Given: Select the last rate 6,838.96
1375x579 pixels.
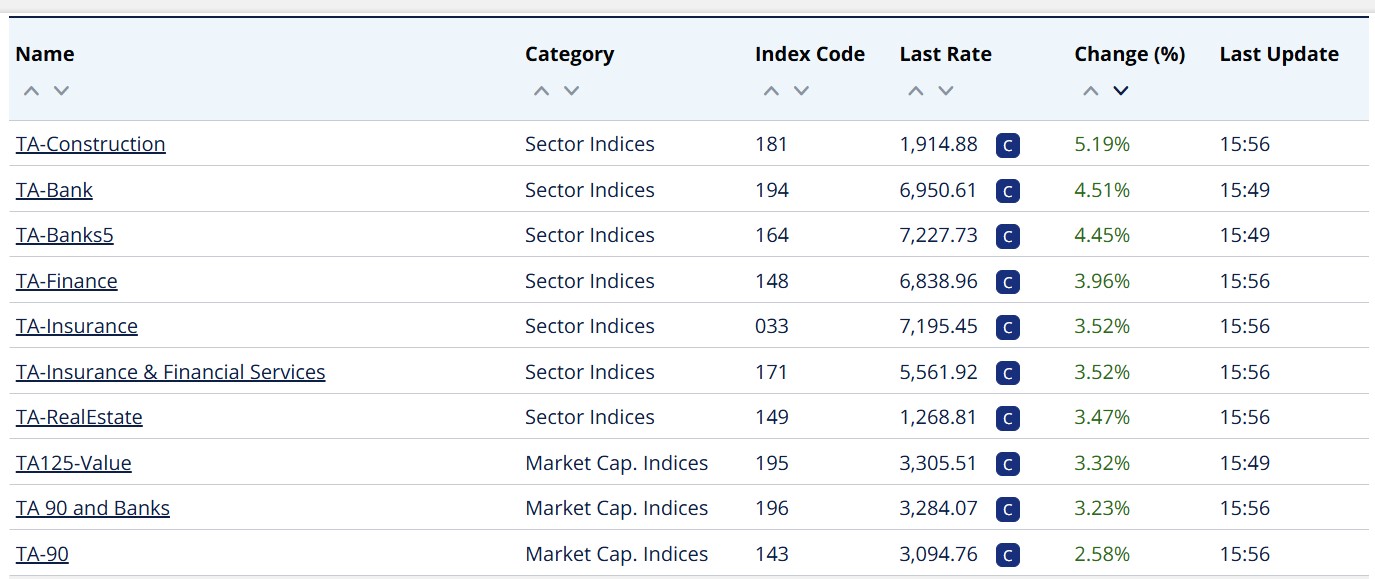Looking at the screenshot, I should pos(939,281).
